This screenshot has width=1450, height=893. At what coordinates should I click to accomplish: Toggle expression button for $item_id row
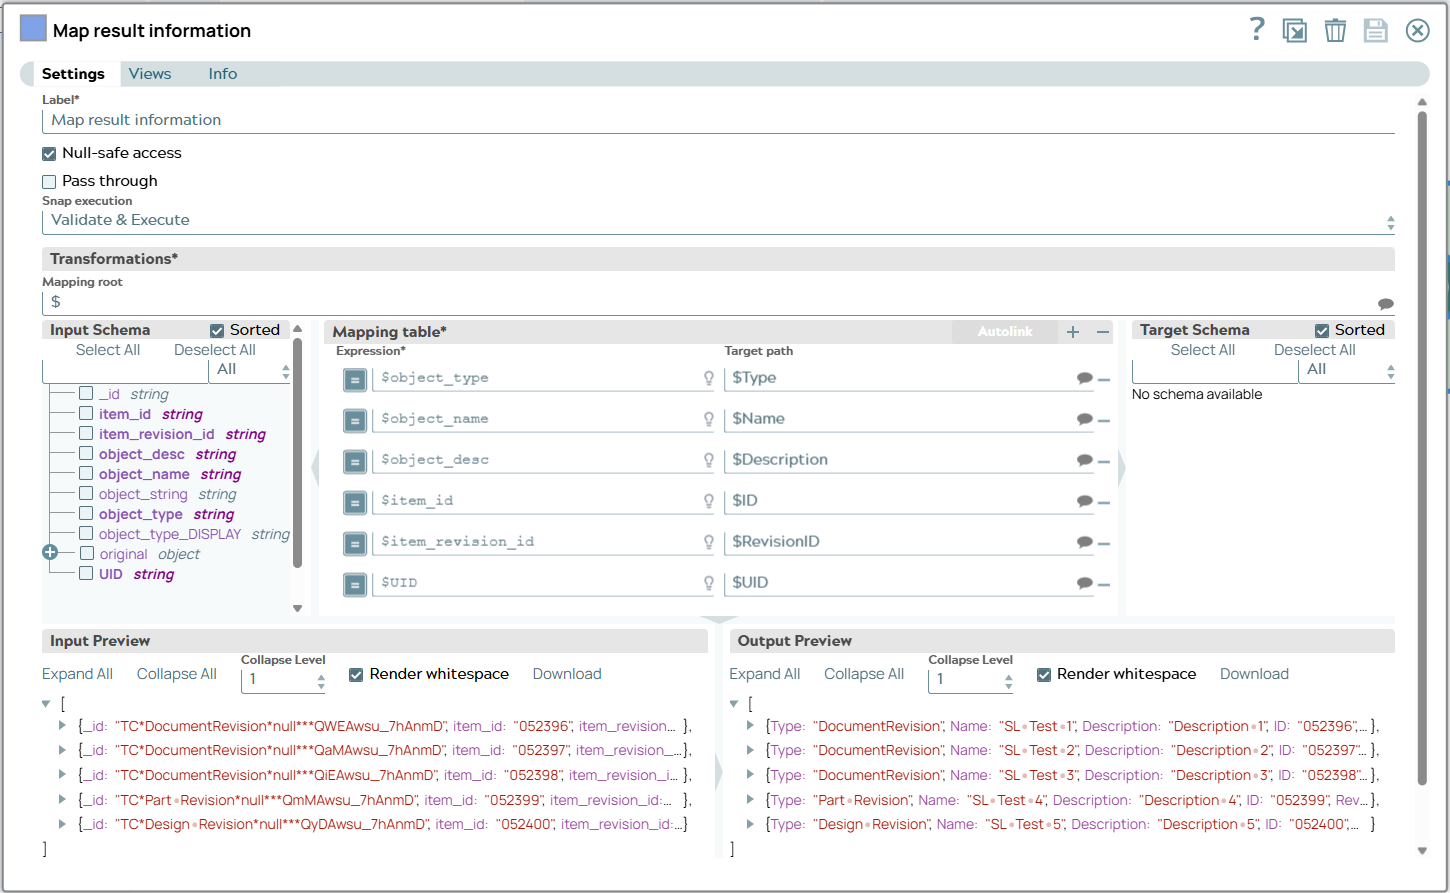(x=355, y=503)
